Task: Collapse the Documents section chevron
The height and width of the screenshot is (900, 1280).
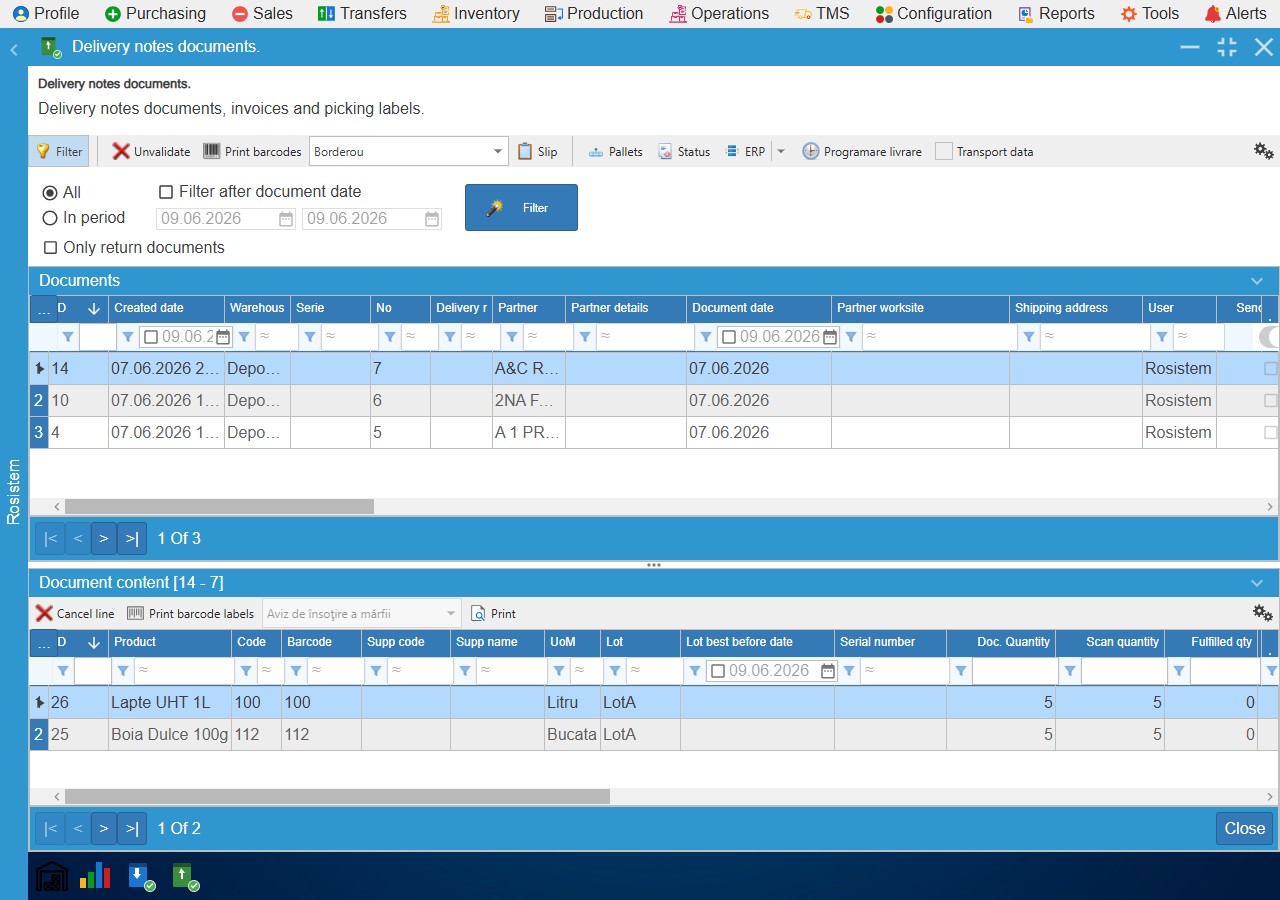Action: [x=1257, y=281]
